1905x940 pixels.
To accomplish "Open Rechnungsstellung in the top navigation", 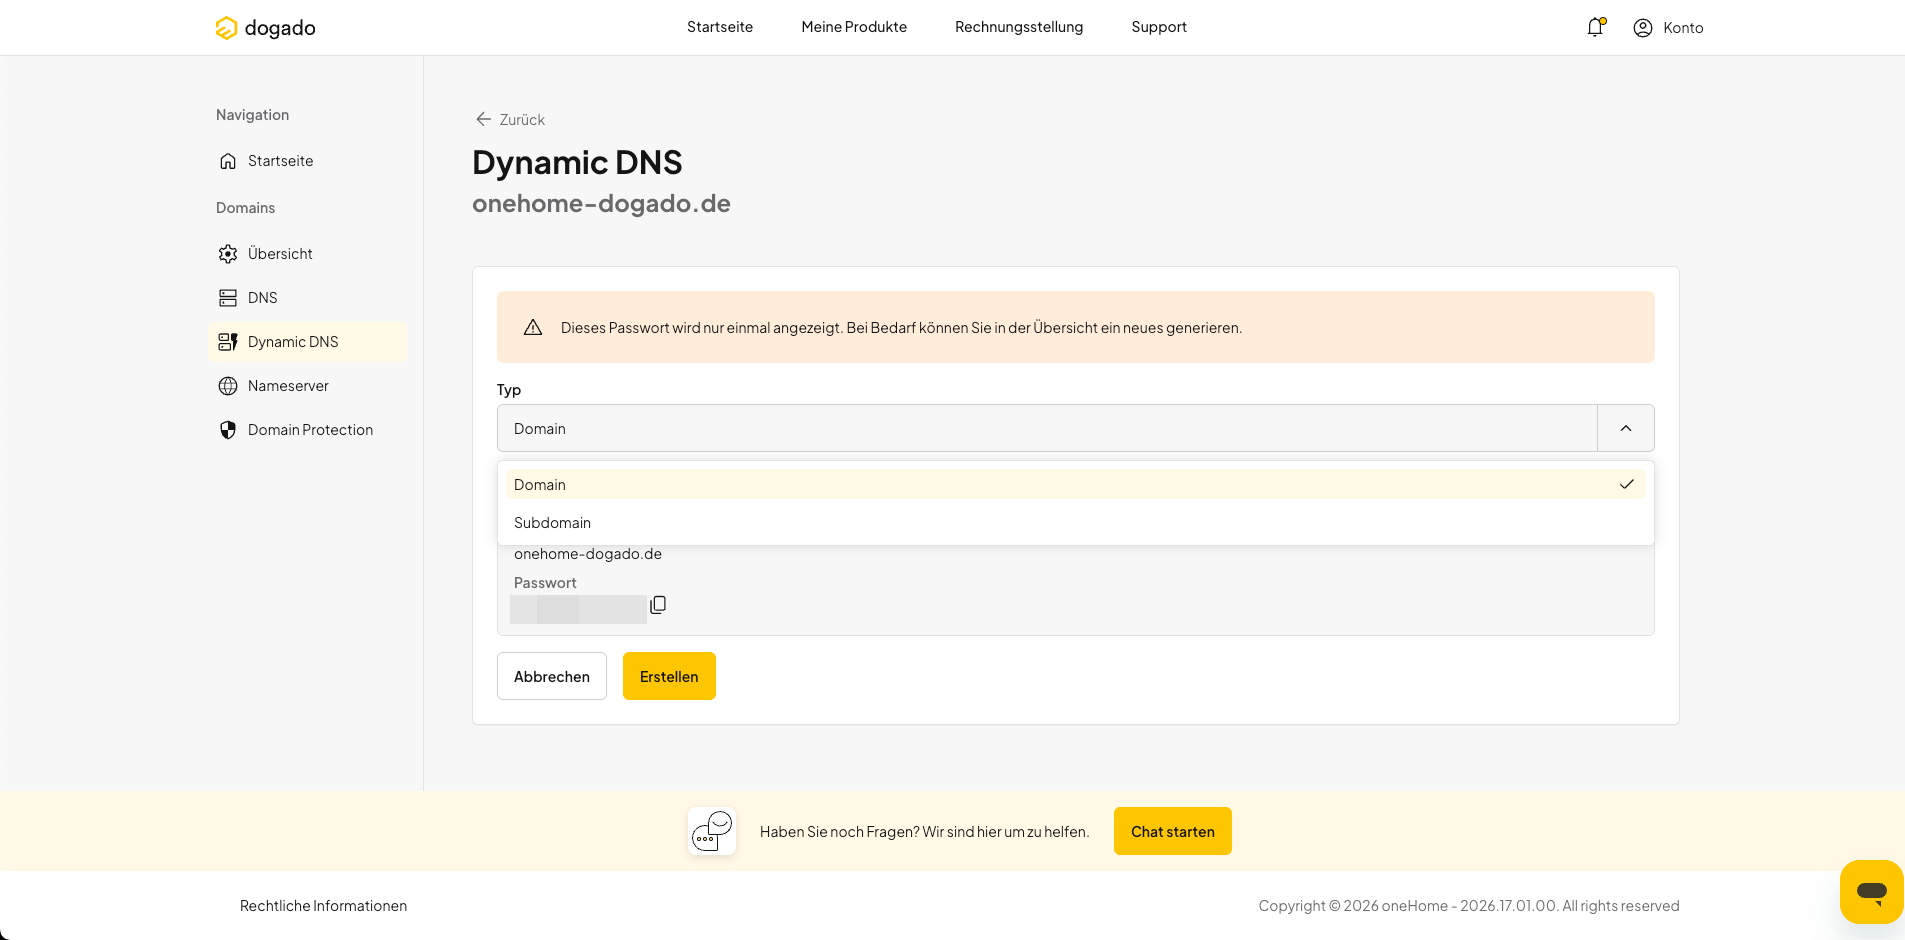I will (1019, 27).
